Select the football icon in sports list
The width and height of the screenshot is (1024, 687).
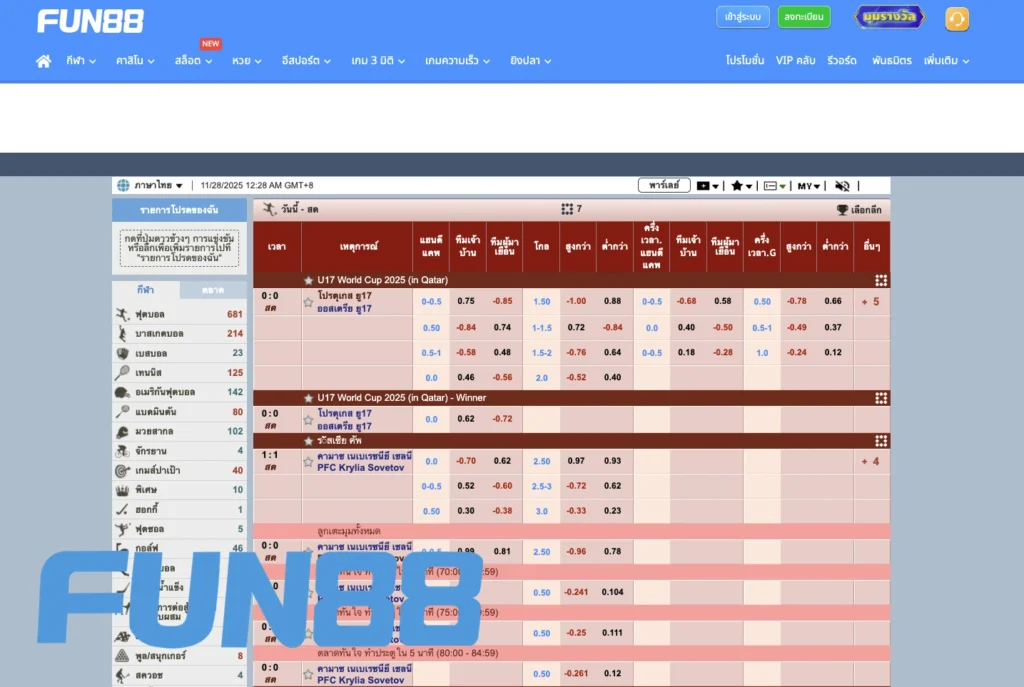click(x=122, y=314)
